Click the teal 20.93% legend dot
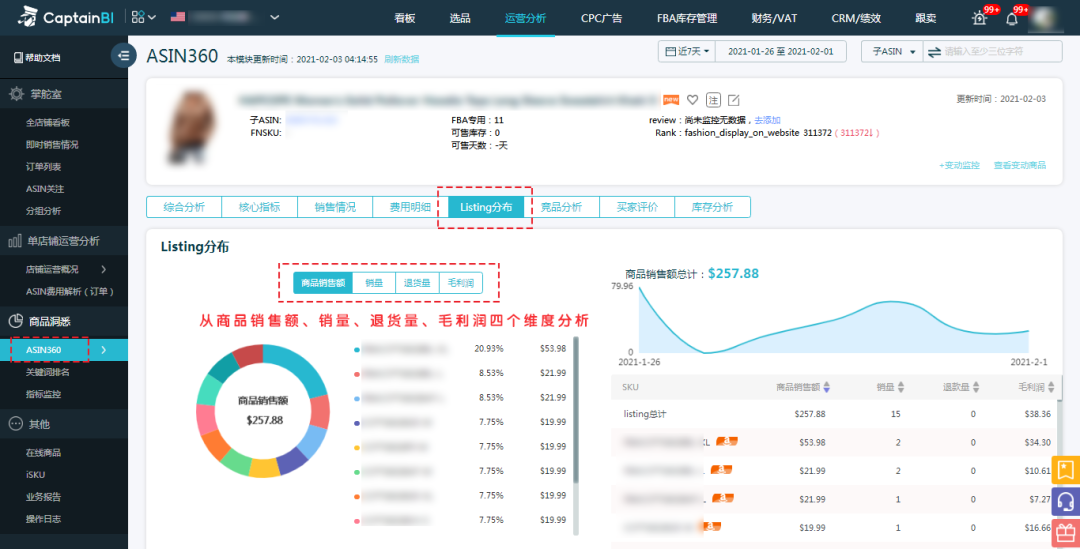Screen dimensions: 1080x549 [357, 350]
